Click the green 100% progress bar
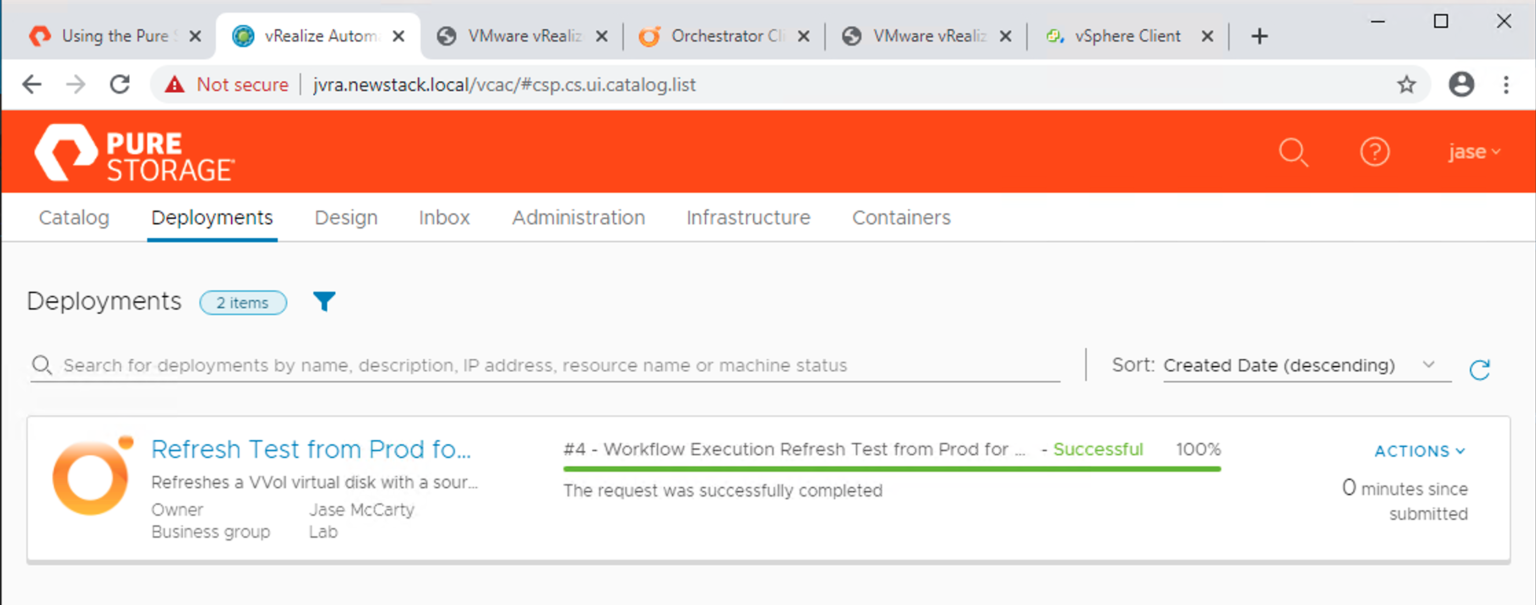This screenshot has height=605, width=1536. tap(891, 468)
